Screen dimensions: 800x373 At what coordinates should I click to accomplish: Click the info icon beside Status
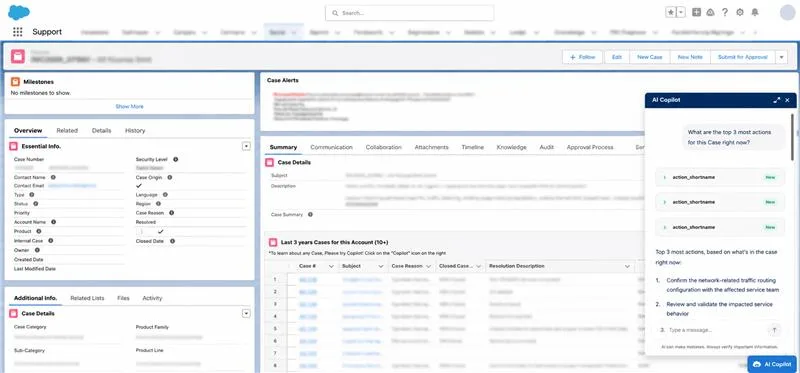tap(35, 204)
